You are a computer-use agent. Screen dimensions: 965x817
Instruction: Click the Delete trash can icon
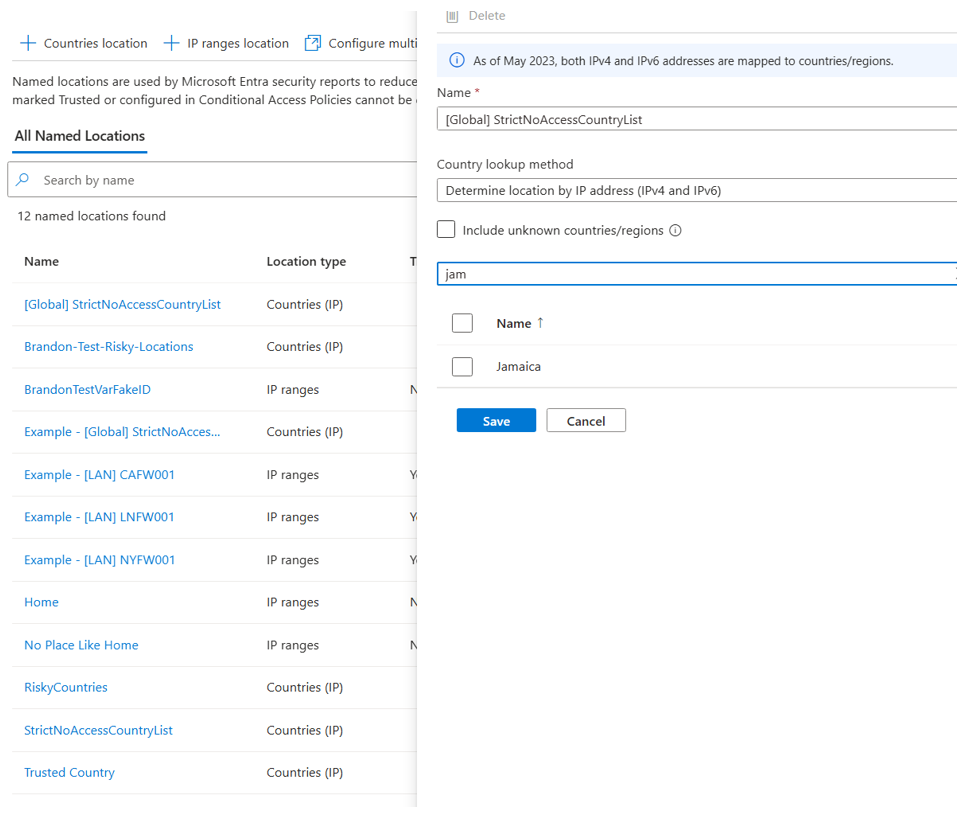452,16
